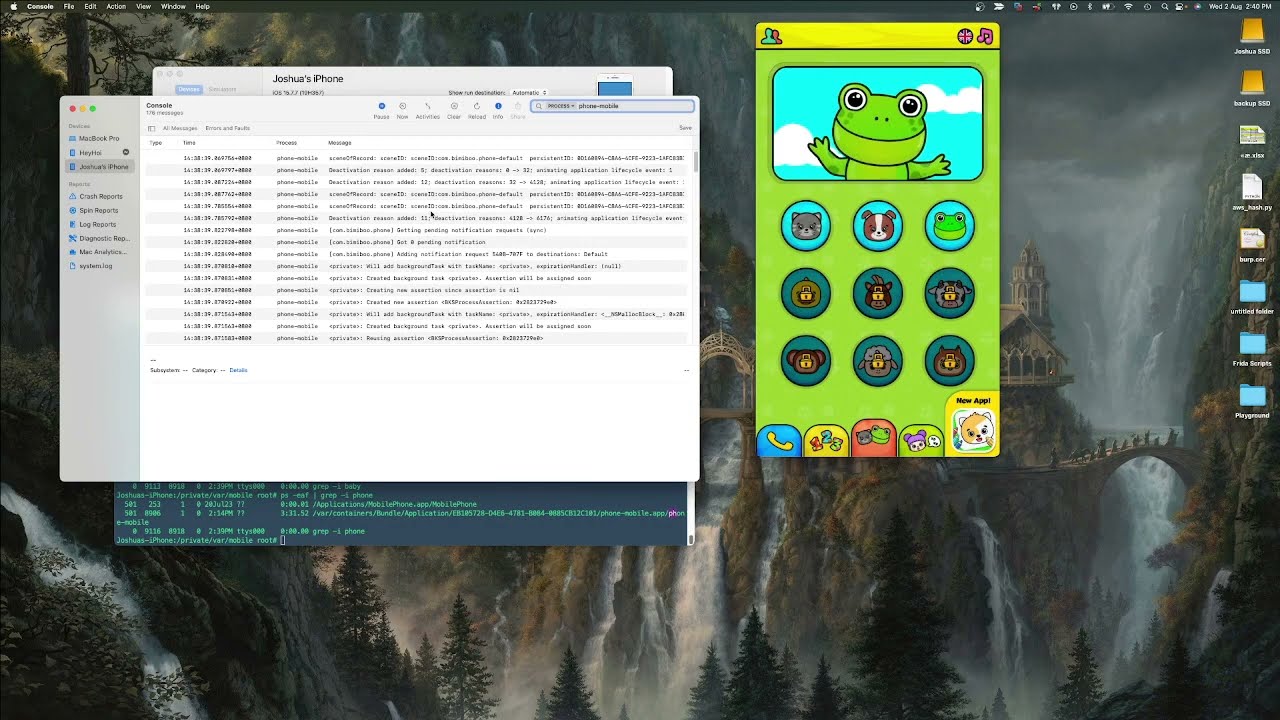Open the PROCESS filter token dropdown

click(x=559, y=106)
